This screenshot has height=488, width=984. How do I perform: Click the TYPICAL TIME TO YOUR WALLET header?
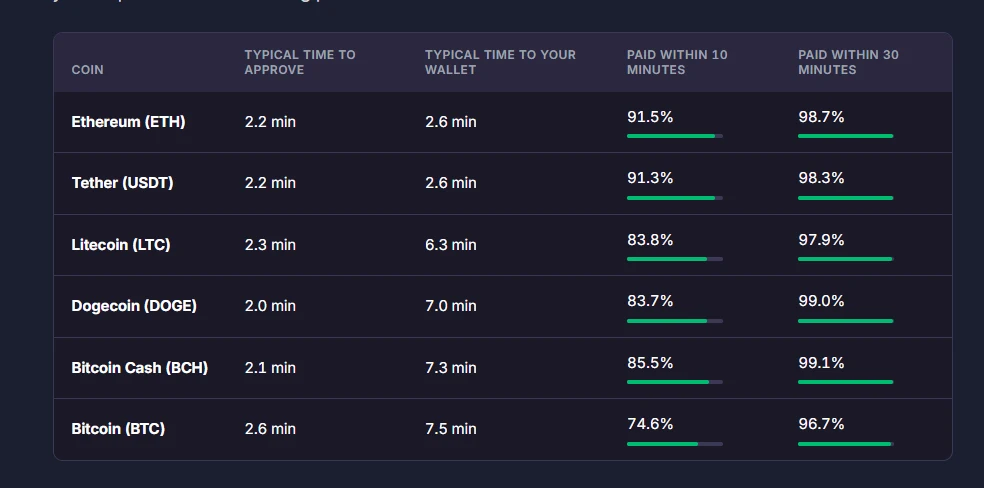500,62
